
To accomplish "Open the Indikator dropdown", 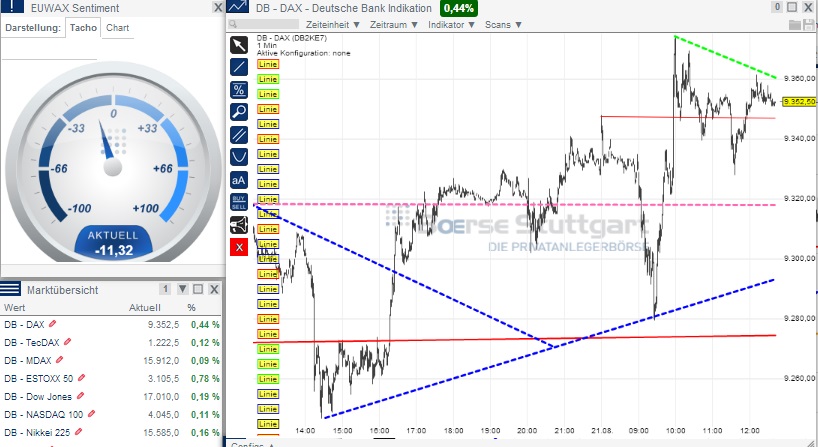I will click(x=451, y=25).
